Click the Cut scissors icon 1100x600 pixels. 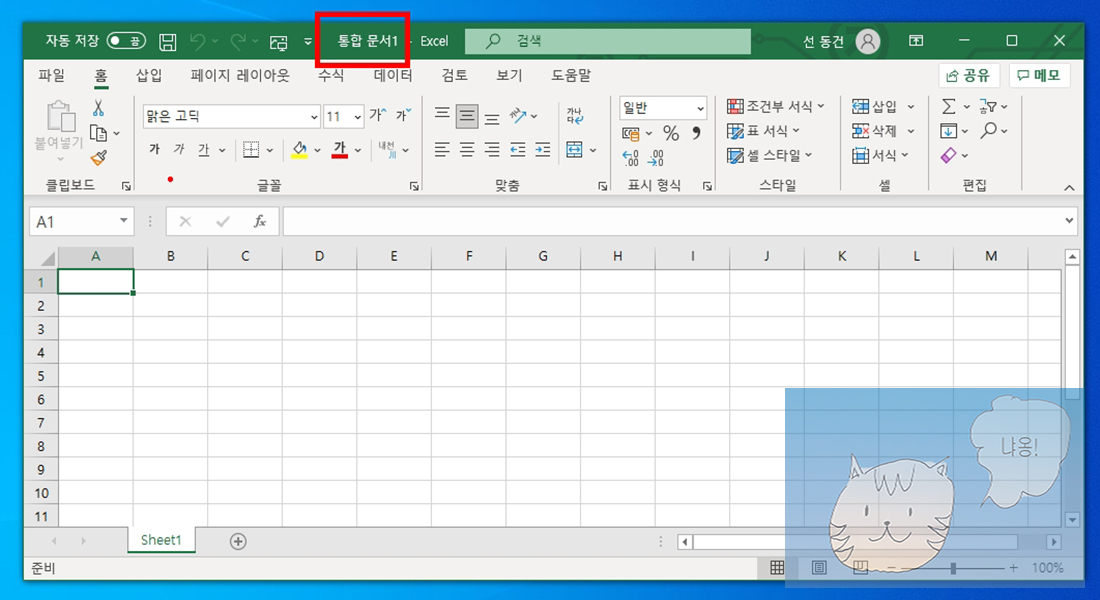(x=98, y=108)
